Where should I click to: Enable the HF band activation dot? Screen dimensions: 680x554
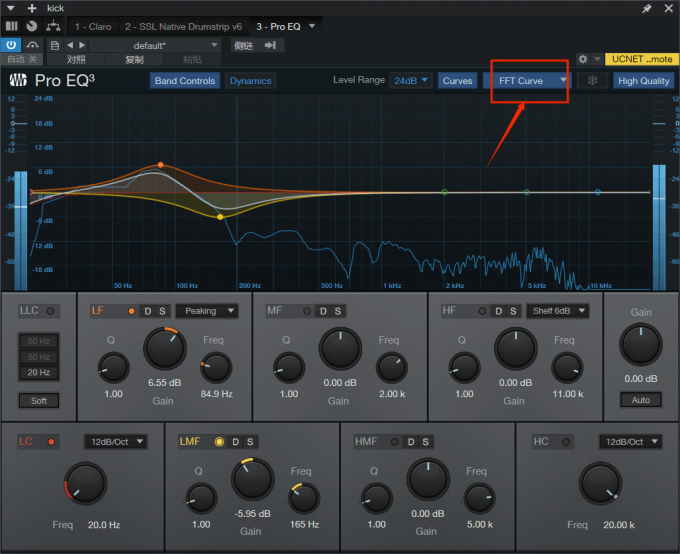point(482,311)
